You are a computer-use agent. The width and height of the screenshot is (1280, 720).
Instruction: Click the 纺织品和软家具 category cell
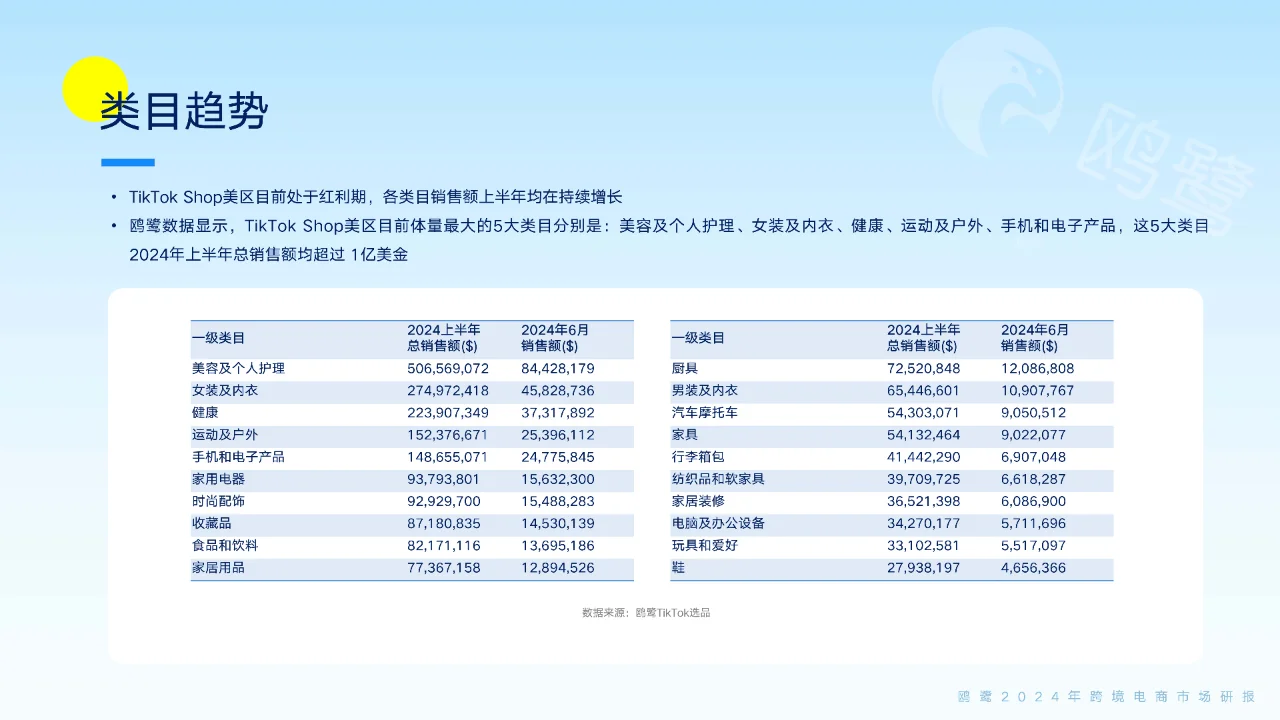(718, 479)
